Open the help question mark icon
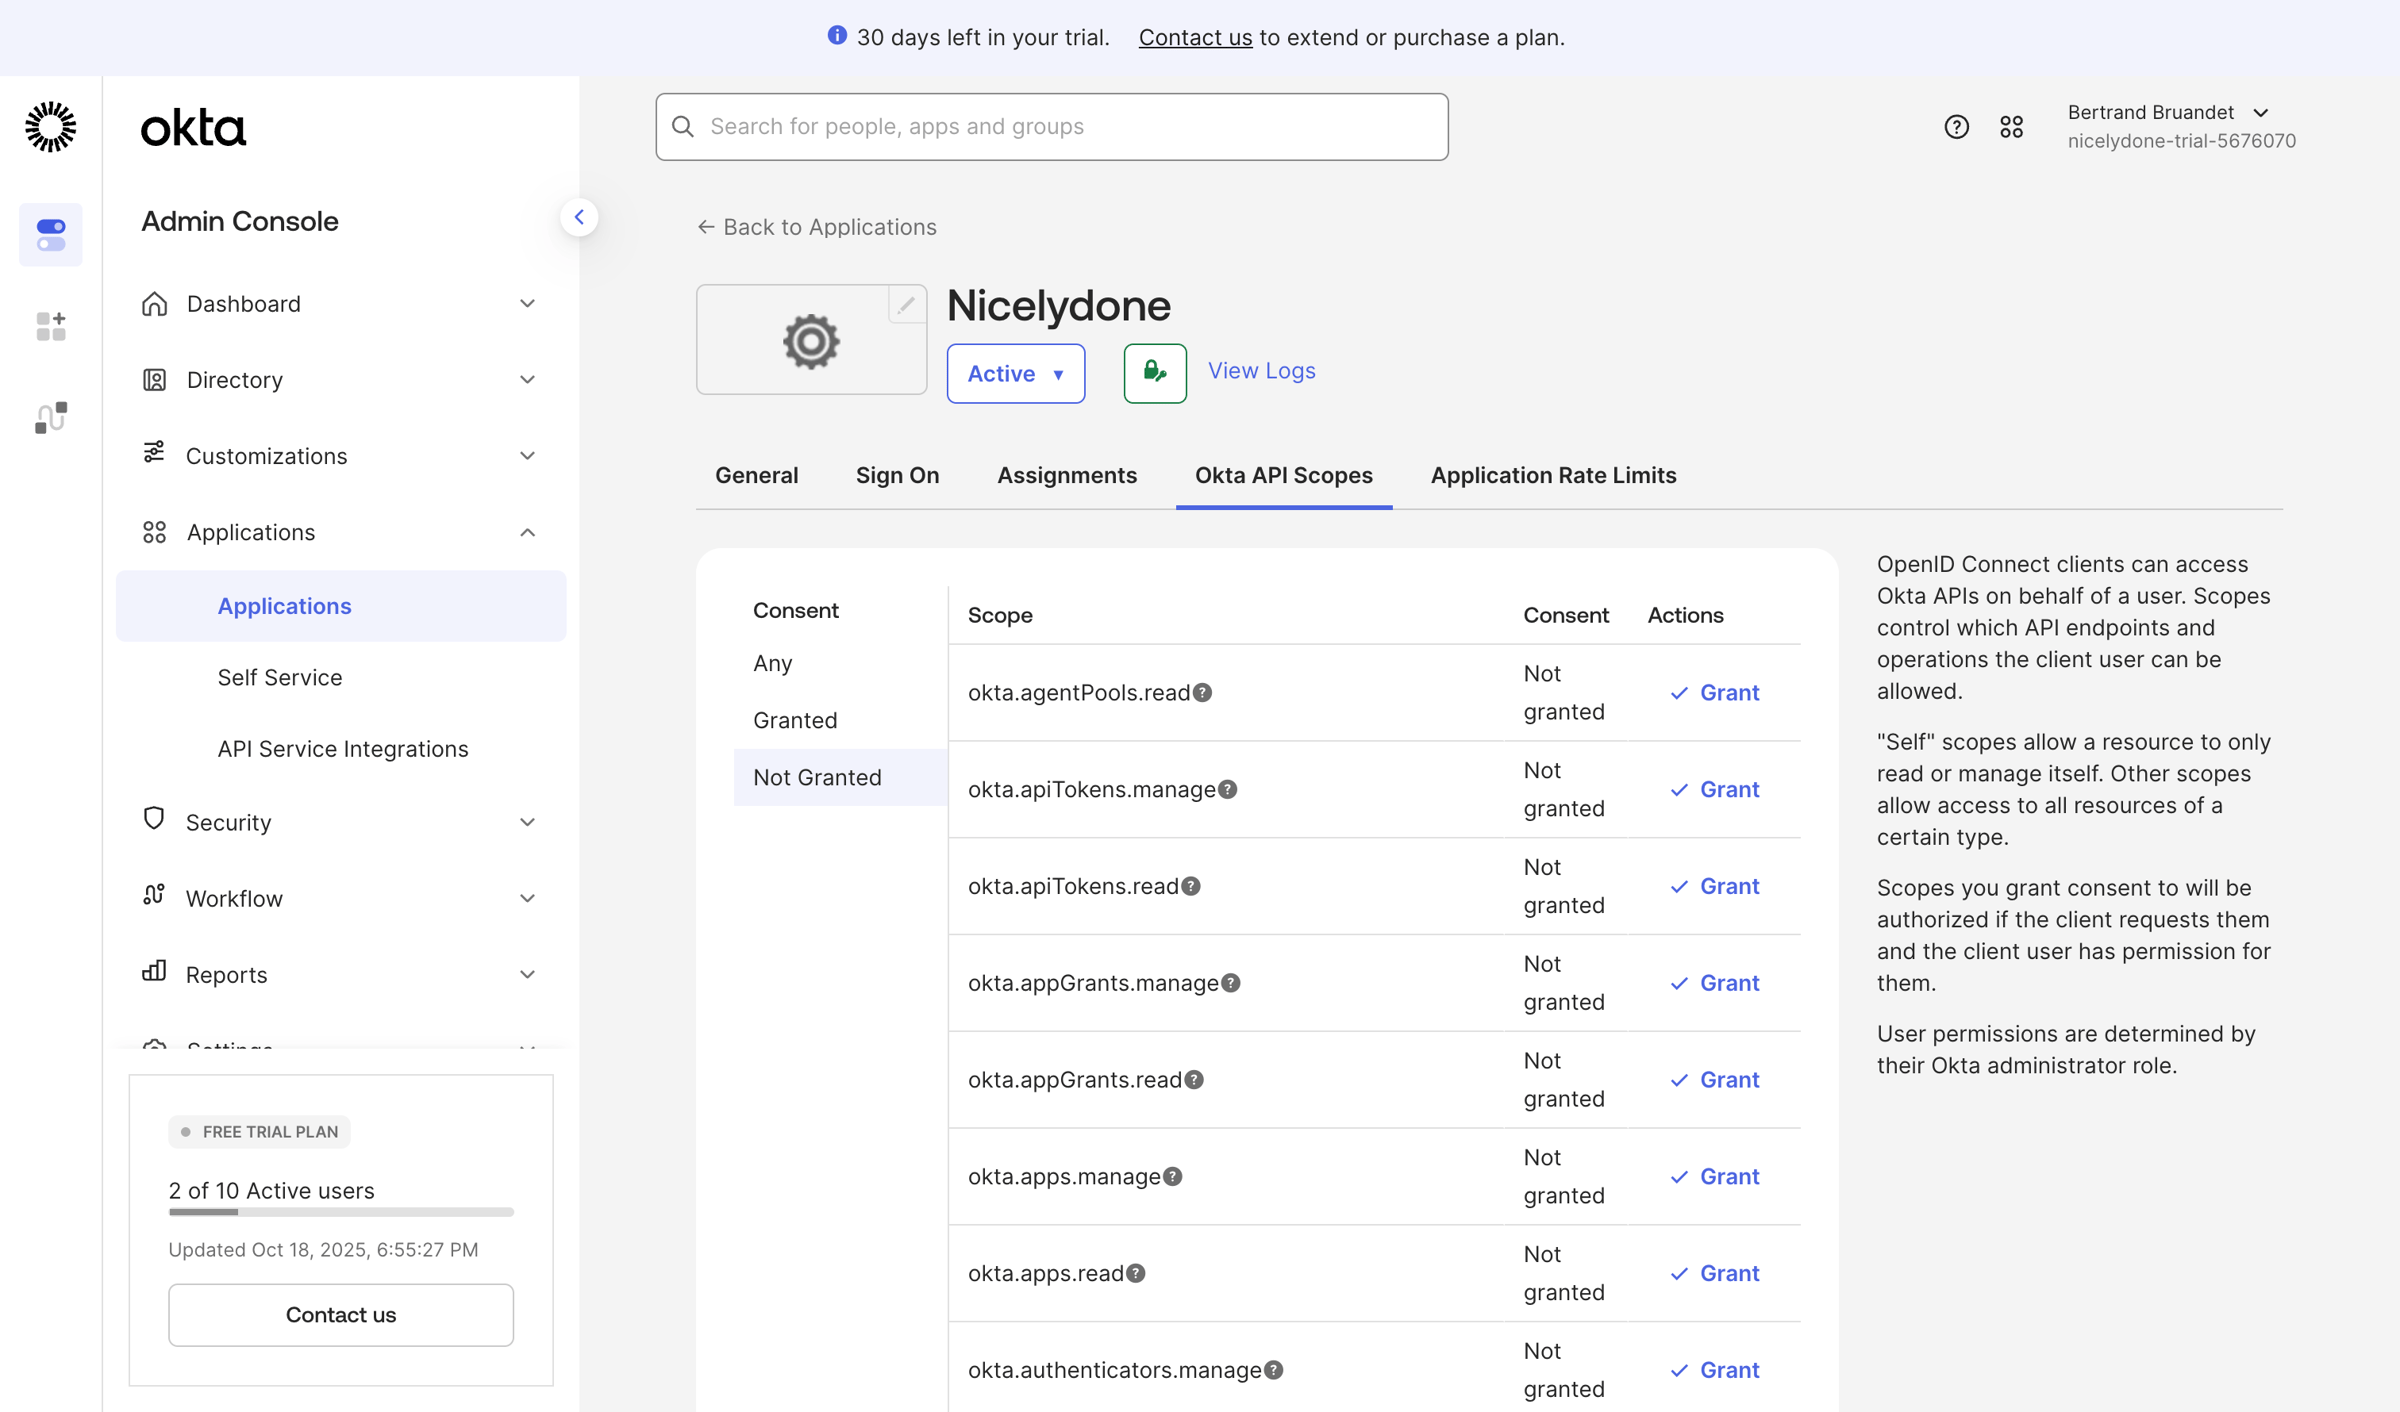 1956,127
